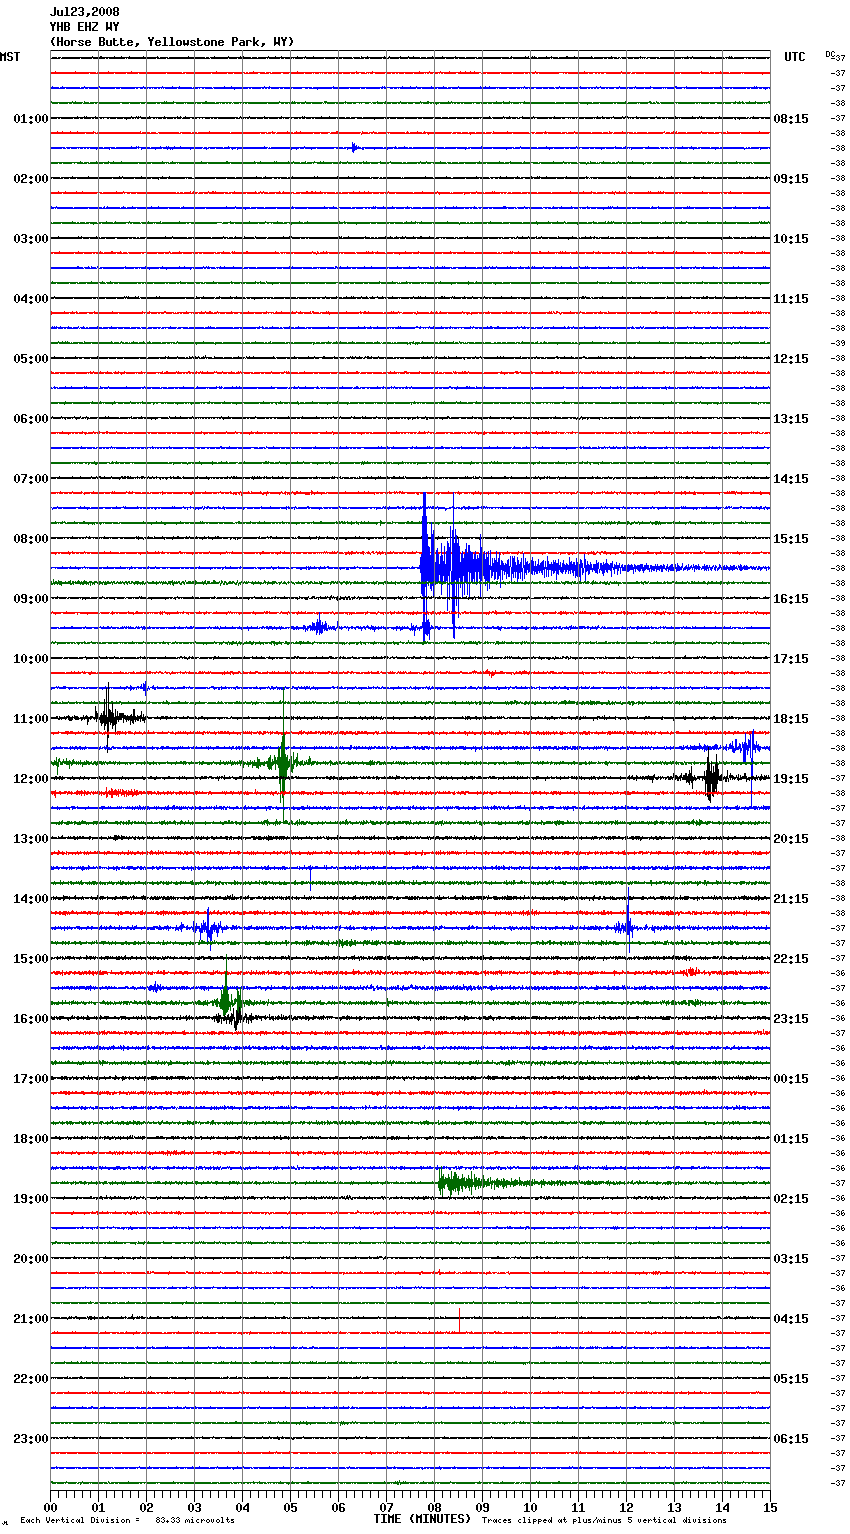Select the 08:00 MST row label
The height and width of the screenshot is (1534, 850).
(x=31, y=539)
